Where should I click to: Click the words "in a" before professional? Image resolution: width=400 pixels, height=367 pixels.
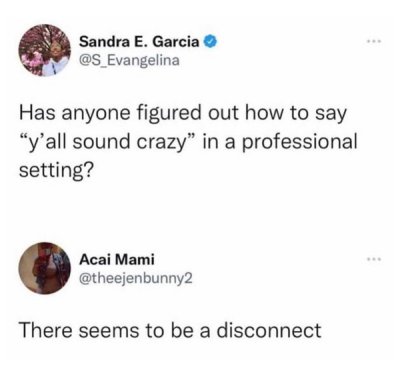[216, 142]
